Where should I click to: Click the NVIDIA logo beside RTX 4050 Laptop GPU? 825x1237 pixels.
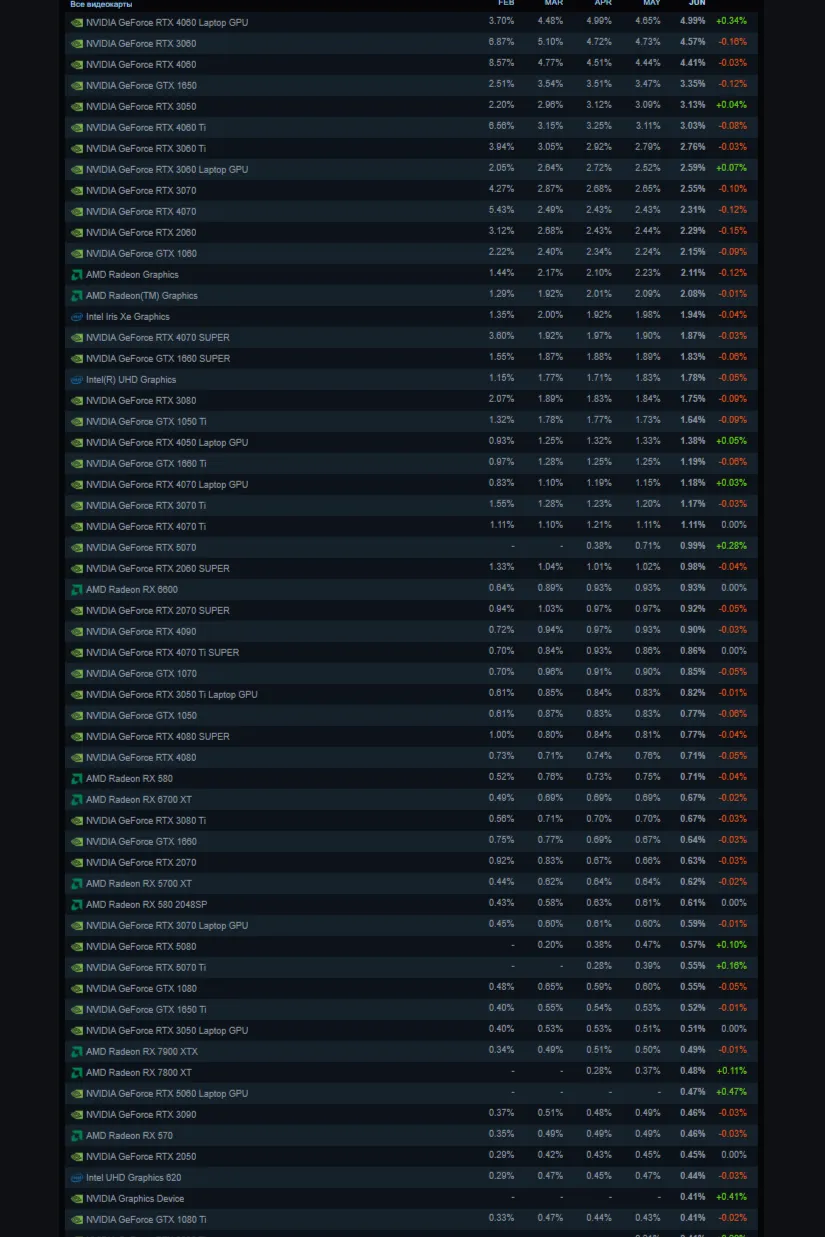(x=77, y=442)
